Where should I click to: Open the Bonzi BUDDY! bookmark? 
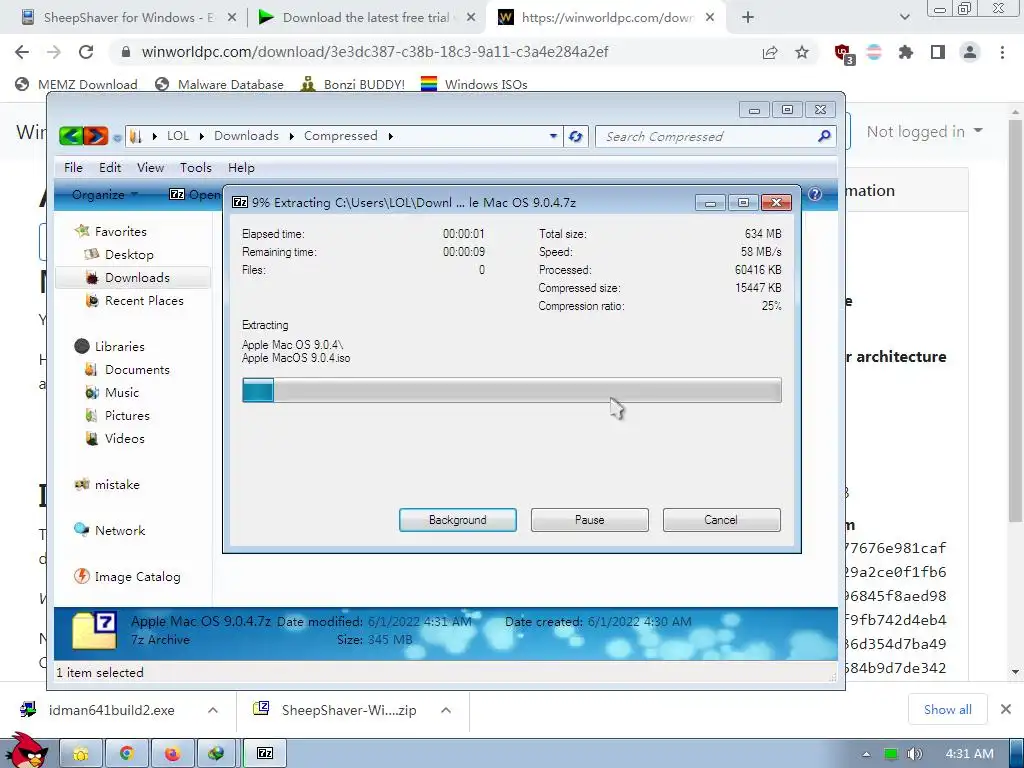coord(353,84)
